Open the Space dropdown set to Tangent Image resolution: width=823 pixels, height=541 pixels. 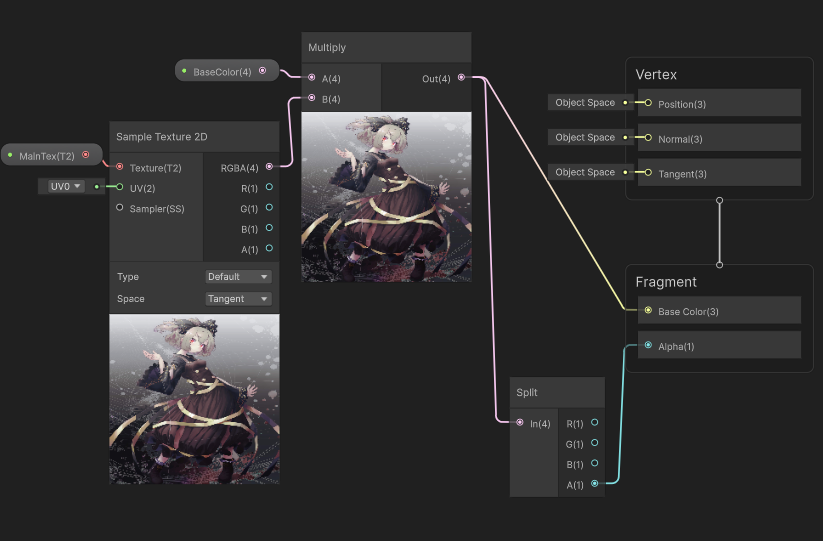pyautogui.click(x=238, y=299)
